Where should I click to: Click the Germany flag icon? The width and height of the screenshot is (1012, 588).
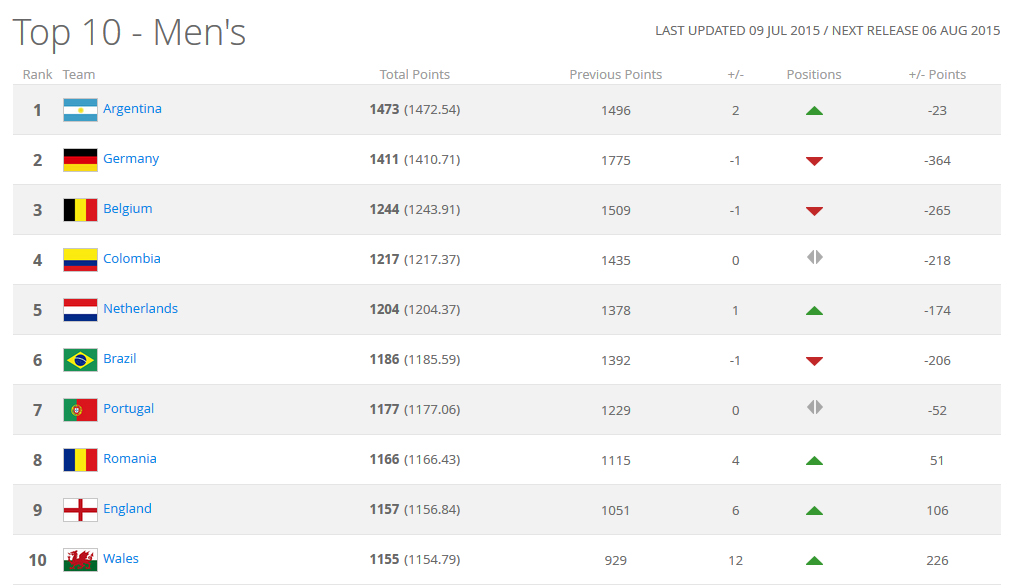pos(80,160)
